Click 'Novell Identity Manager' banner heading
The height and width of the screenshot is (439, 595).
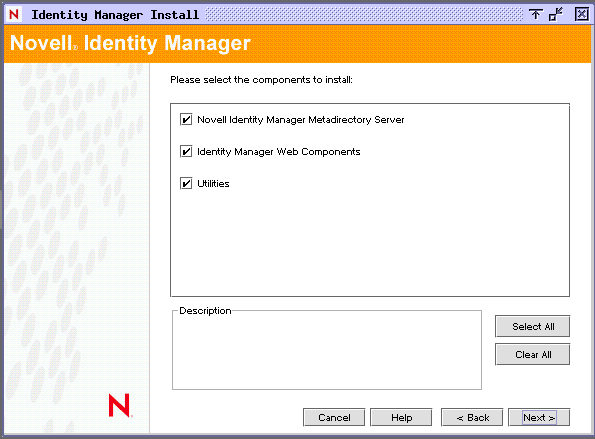click(130, 43)
